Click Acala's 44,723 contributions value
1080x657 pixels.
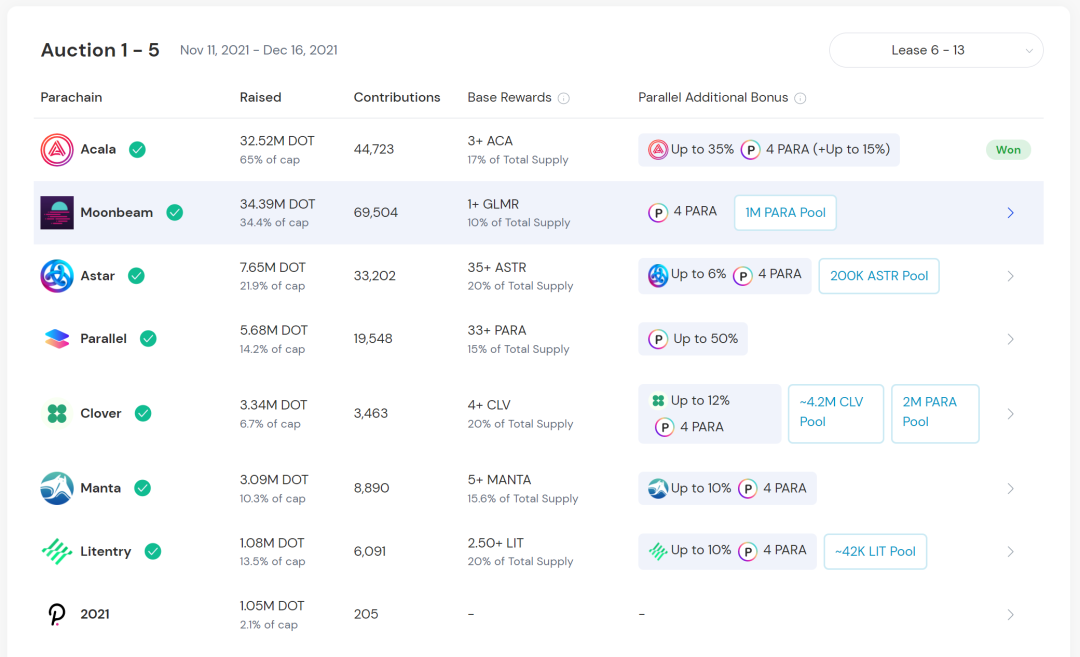[x=373, y=149]
